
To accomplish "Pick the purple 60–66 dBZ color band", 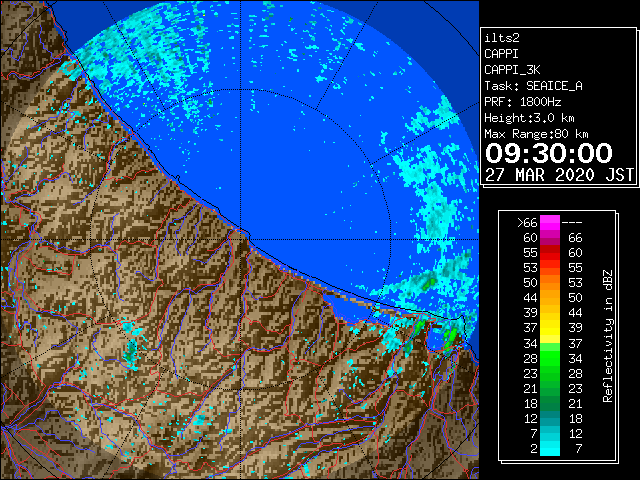I will [550, 238].
